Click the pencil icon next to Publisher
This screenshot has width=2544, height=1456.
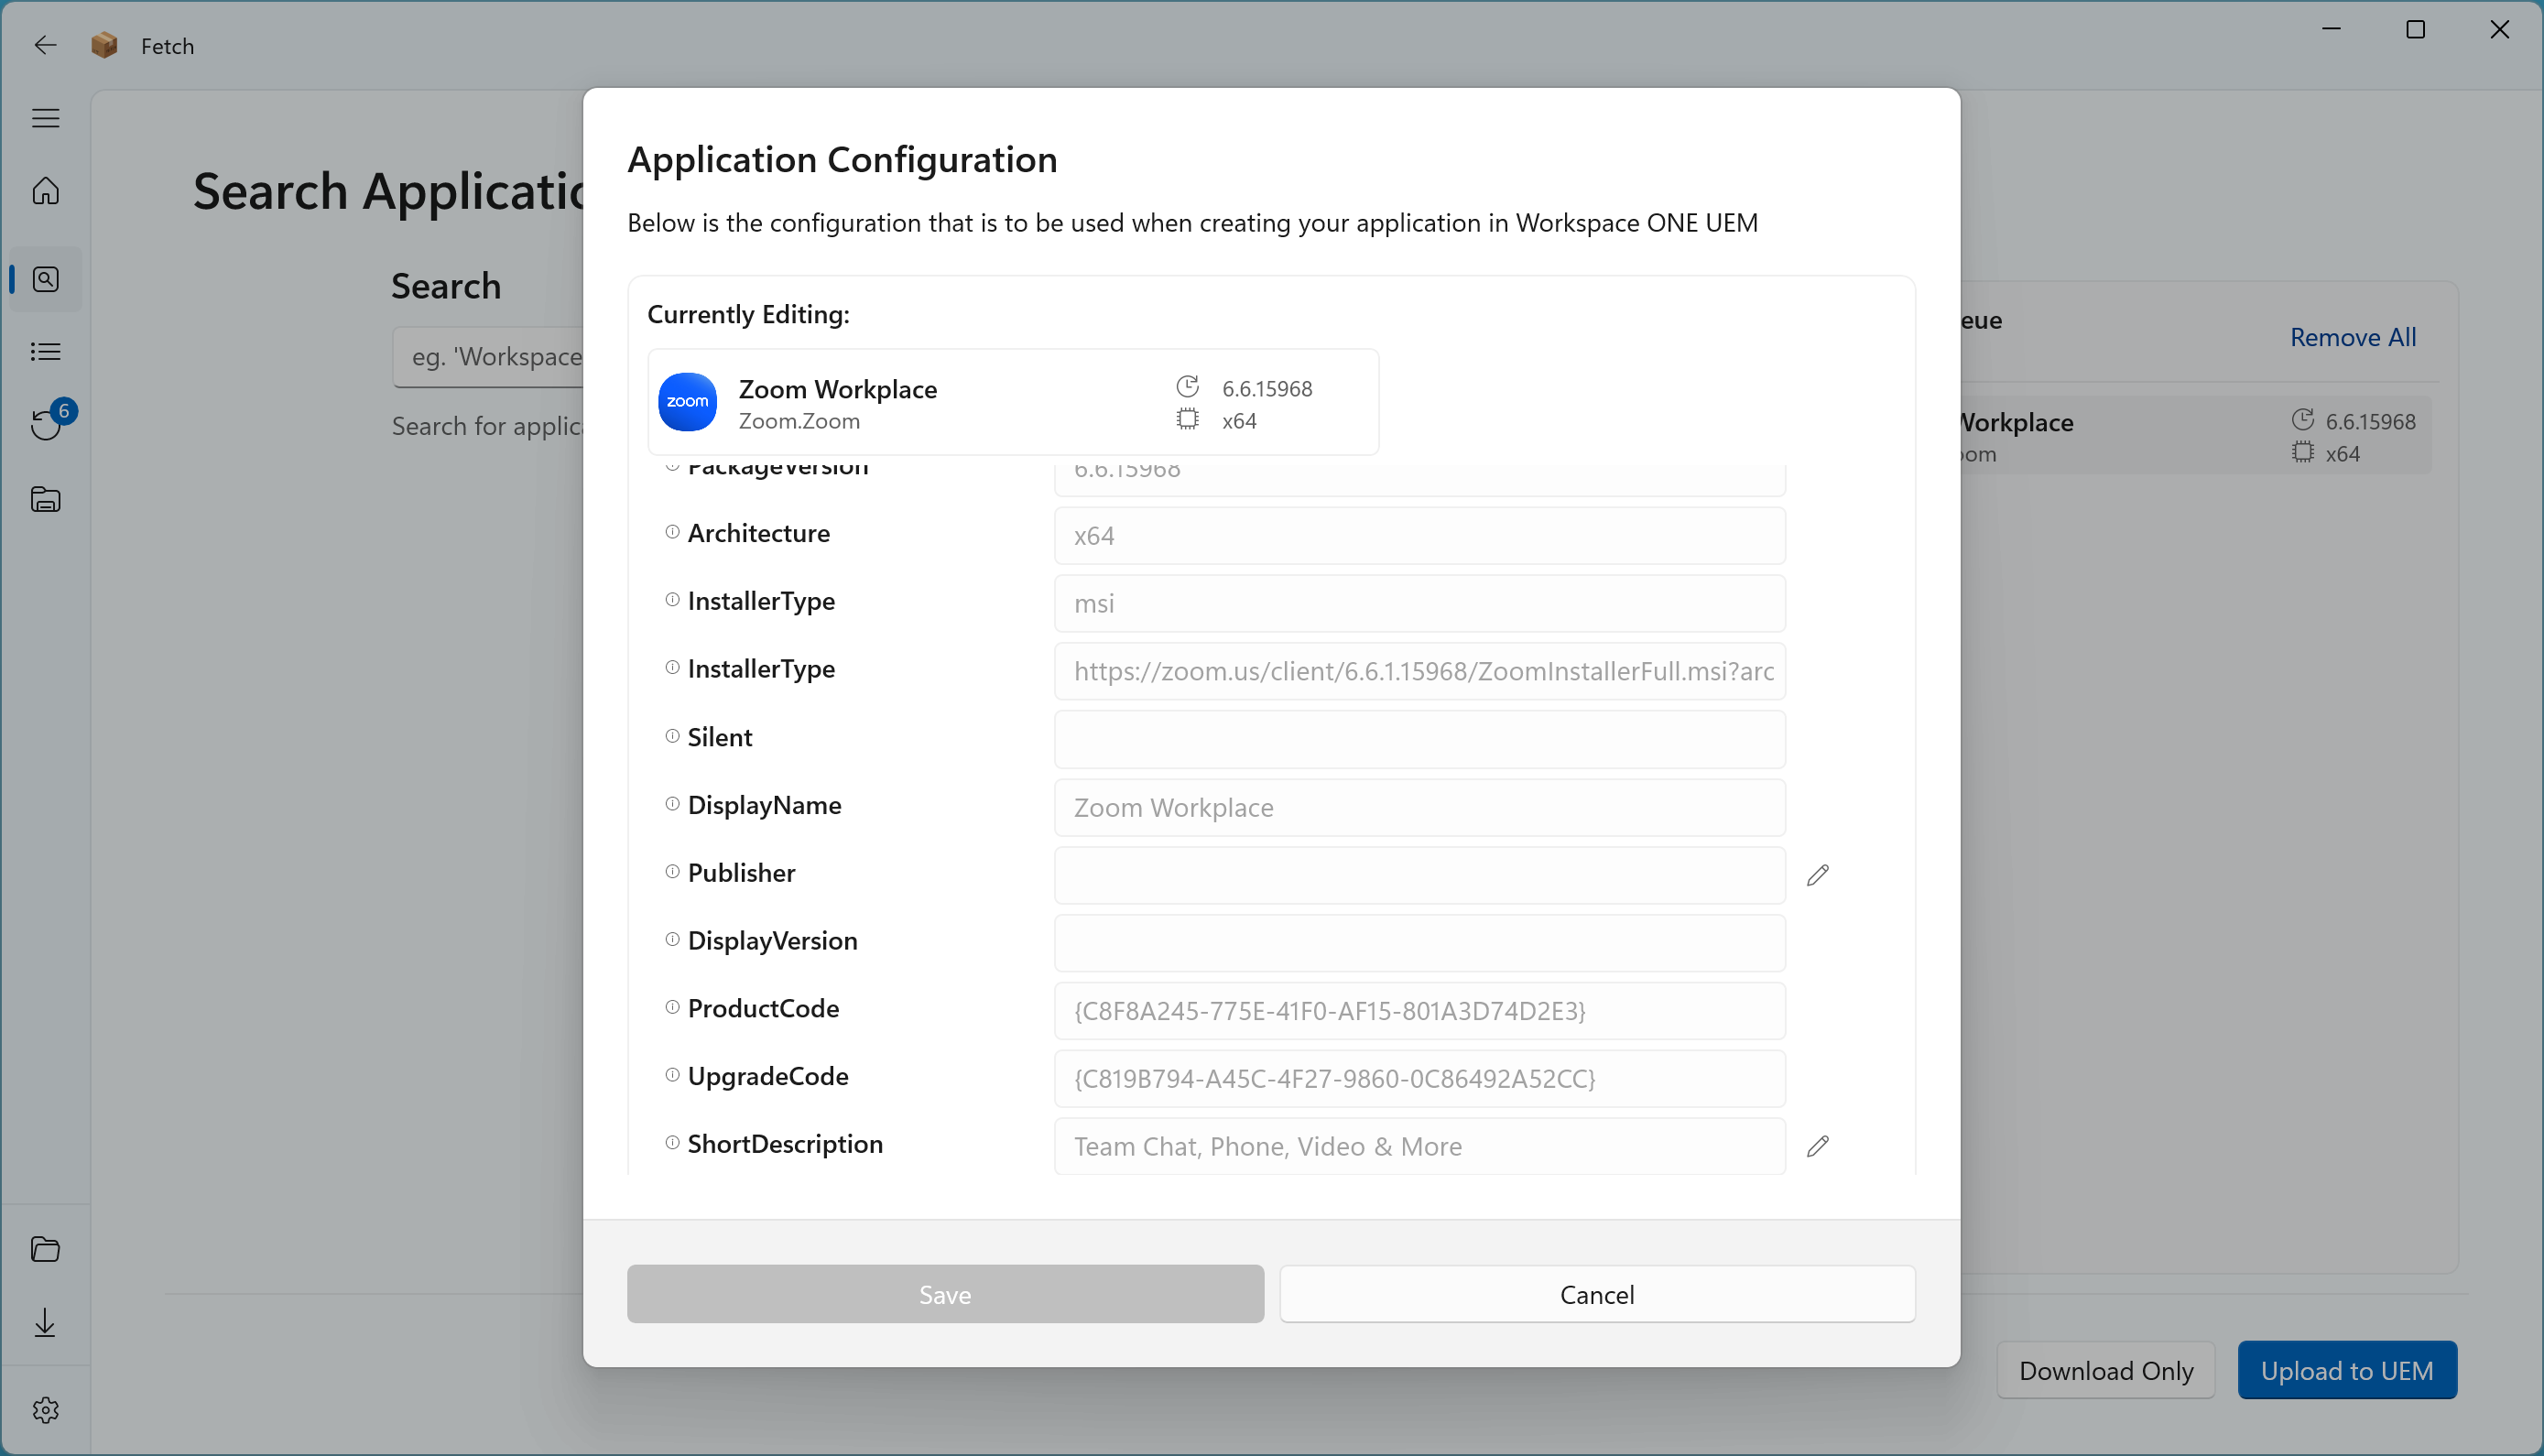(1817, 875)
